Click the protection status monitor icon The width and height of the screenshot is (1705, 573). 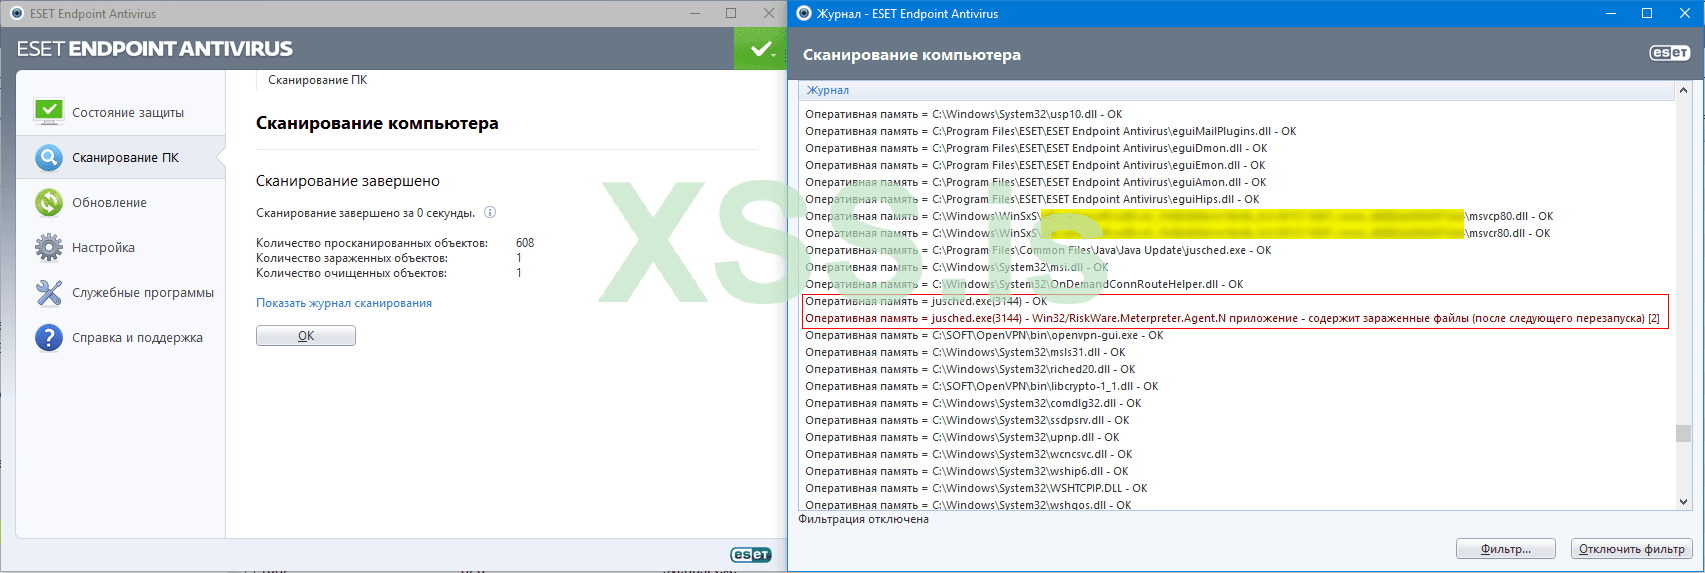tap(48, 112)
